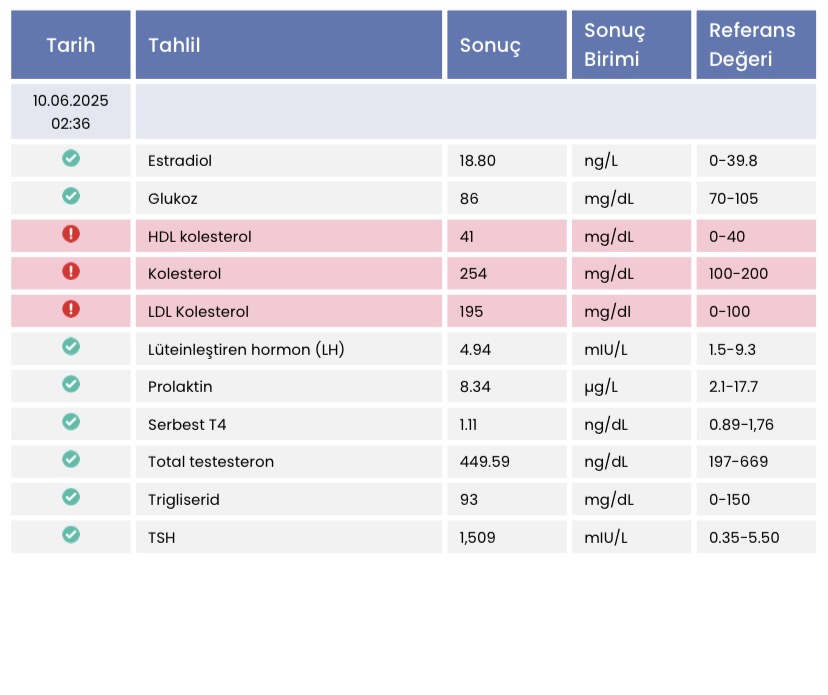Screen dimensions: 828x695
Task: Click green check icon for Serbest T4
Action: pos(71,421)
